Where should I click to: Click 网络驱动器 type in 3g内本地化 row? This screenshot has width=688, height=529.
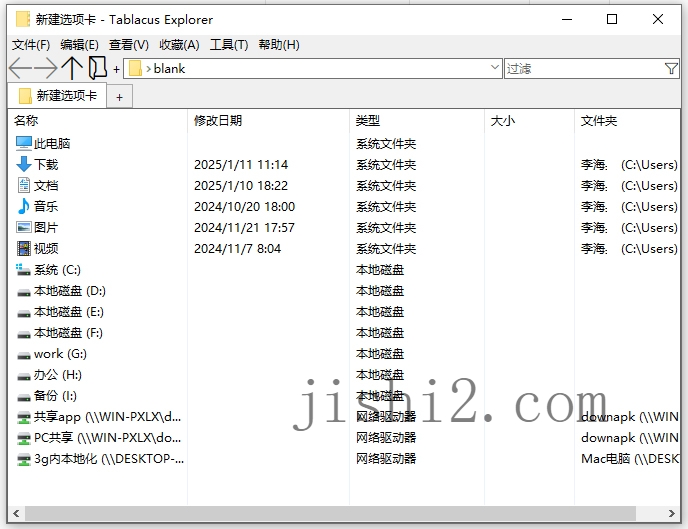(x=386, y=459)
